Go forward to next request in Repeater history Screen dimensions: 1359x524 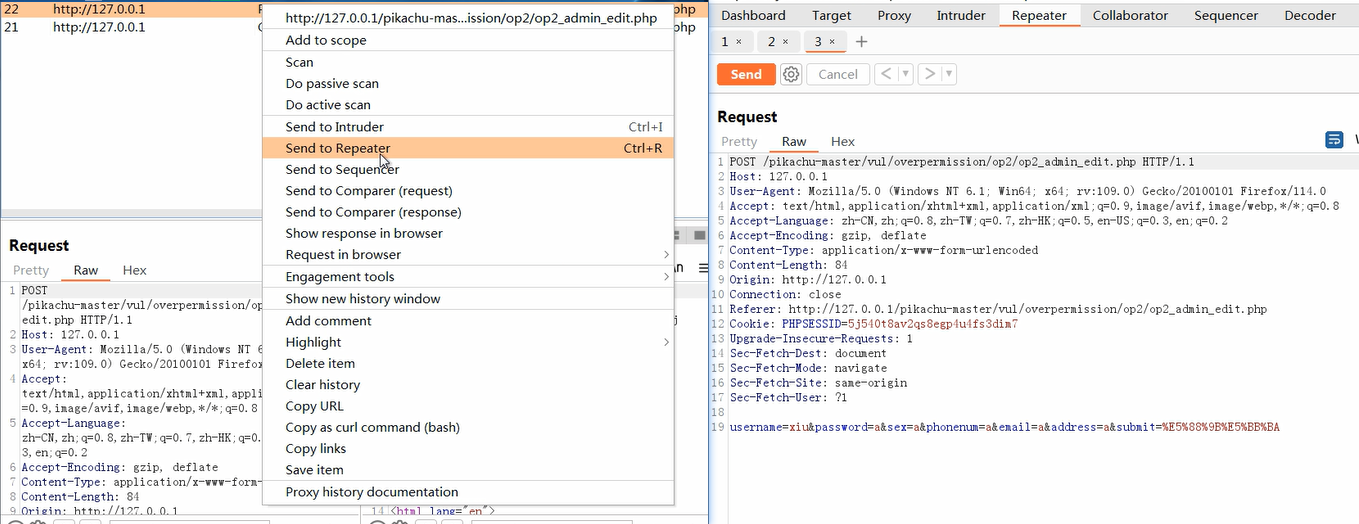point(930,74)
